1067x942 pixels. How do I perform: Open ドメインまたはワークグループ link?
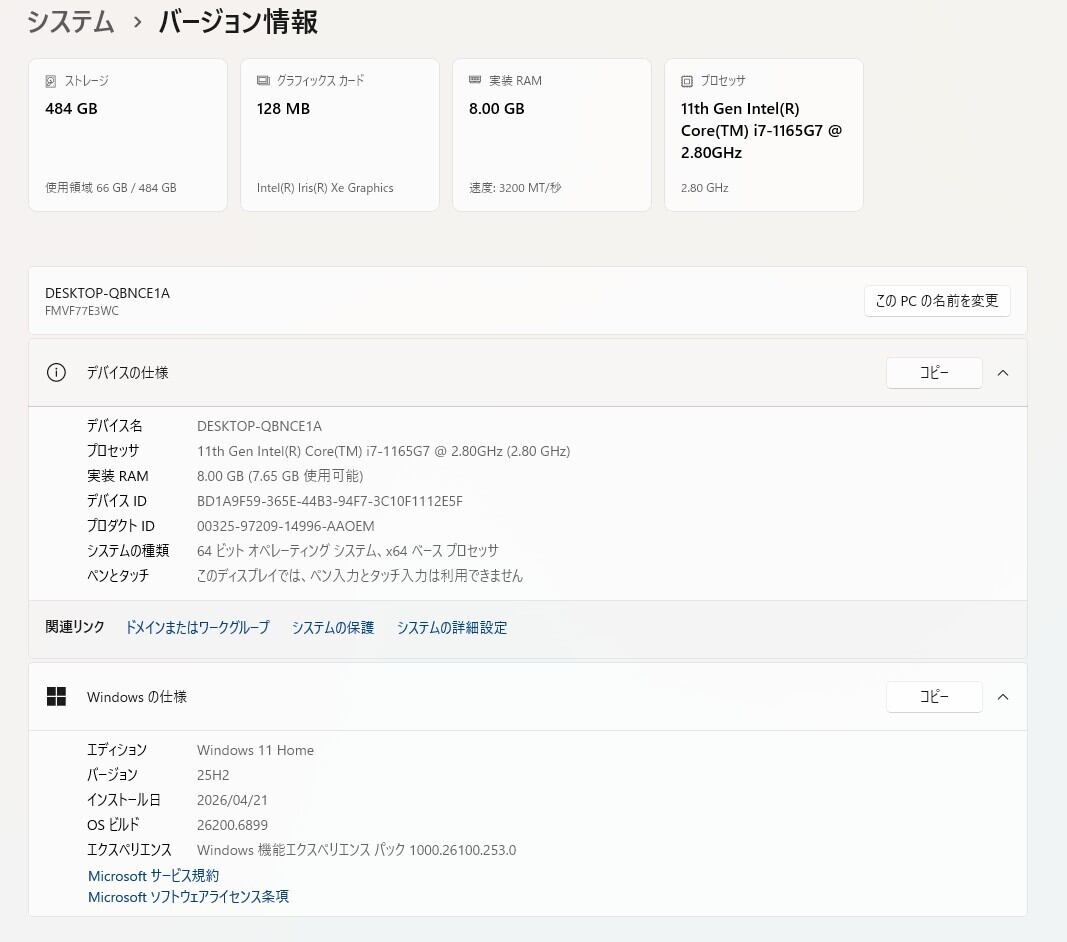coord(197,628)
